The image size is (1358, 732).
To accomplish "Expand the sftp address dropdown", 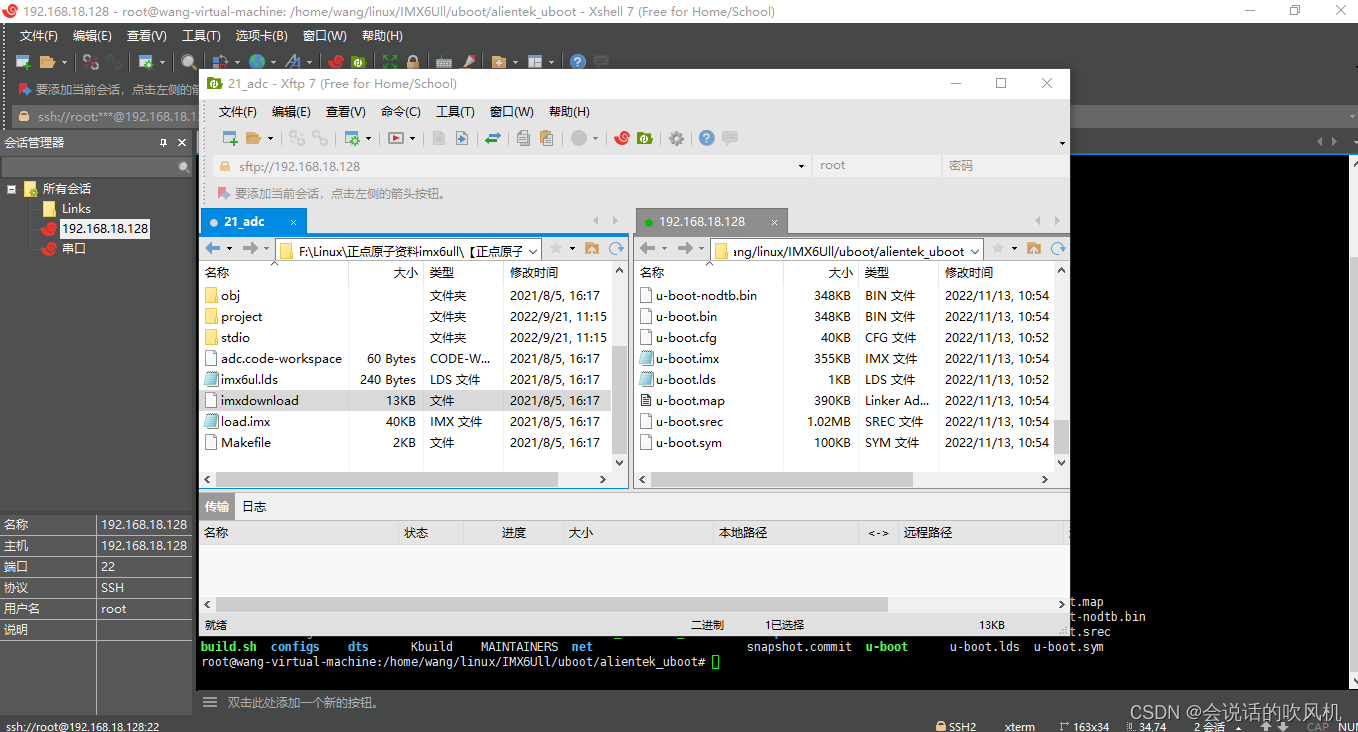I will [x=801, y=166].
